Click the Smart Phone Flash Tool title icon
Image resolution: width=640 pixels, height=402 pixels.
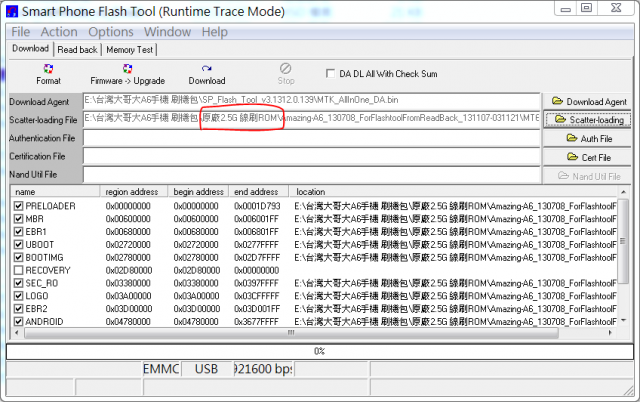tap(12, 11)
